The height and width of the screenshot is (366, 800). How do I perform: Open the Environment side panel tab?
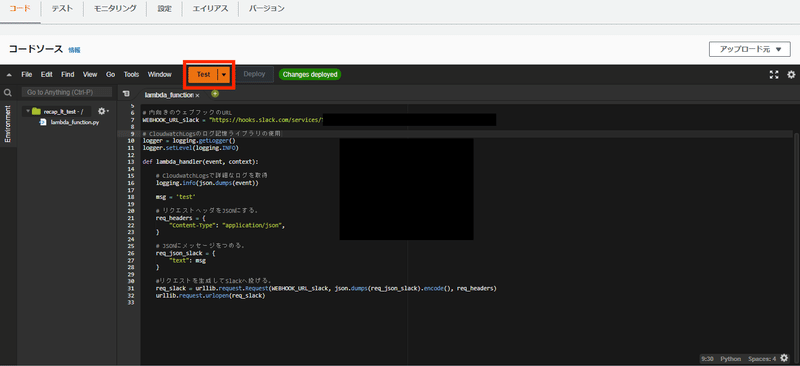pos(8,124)
